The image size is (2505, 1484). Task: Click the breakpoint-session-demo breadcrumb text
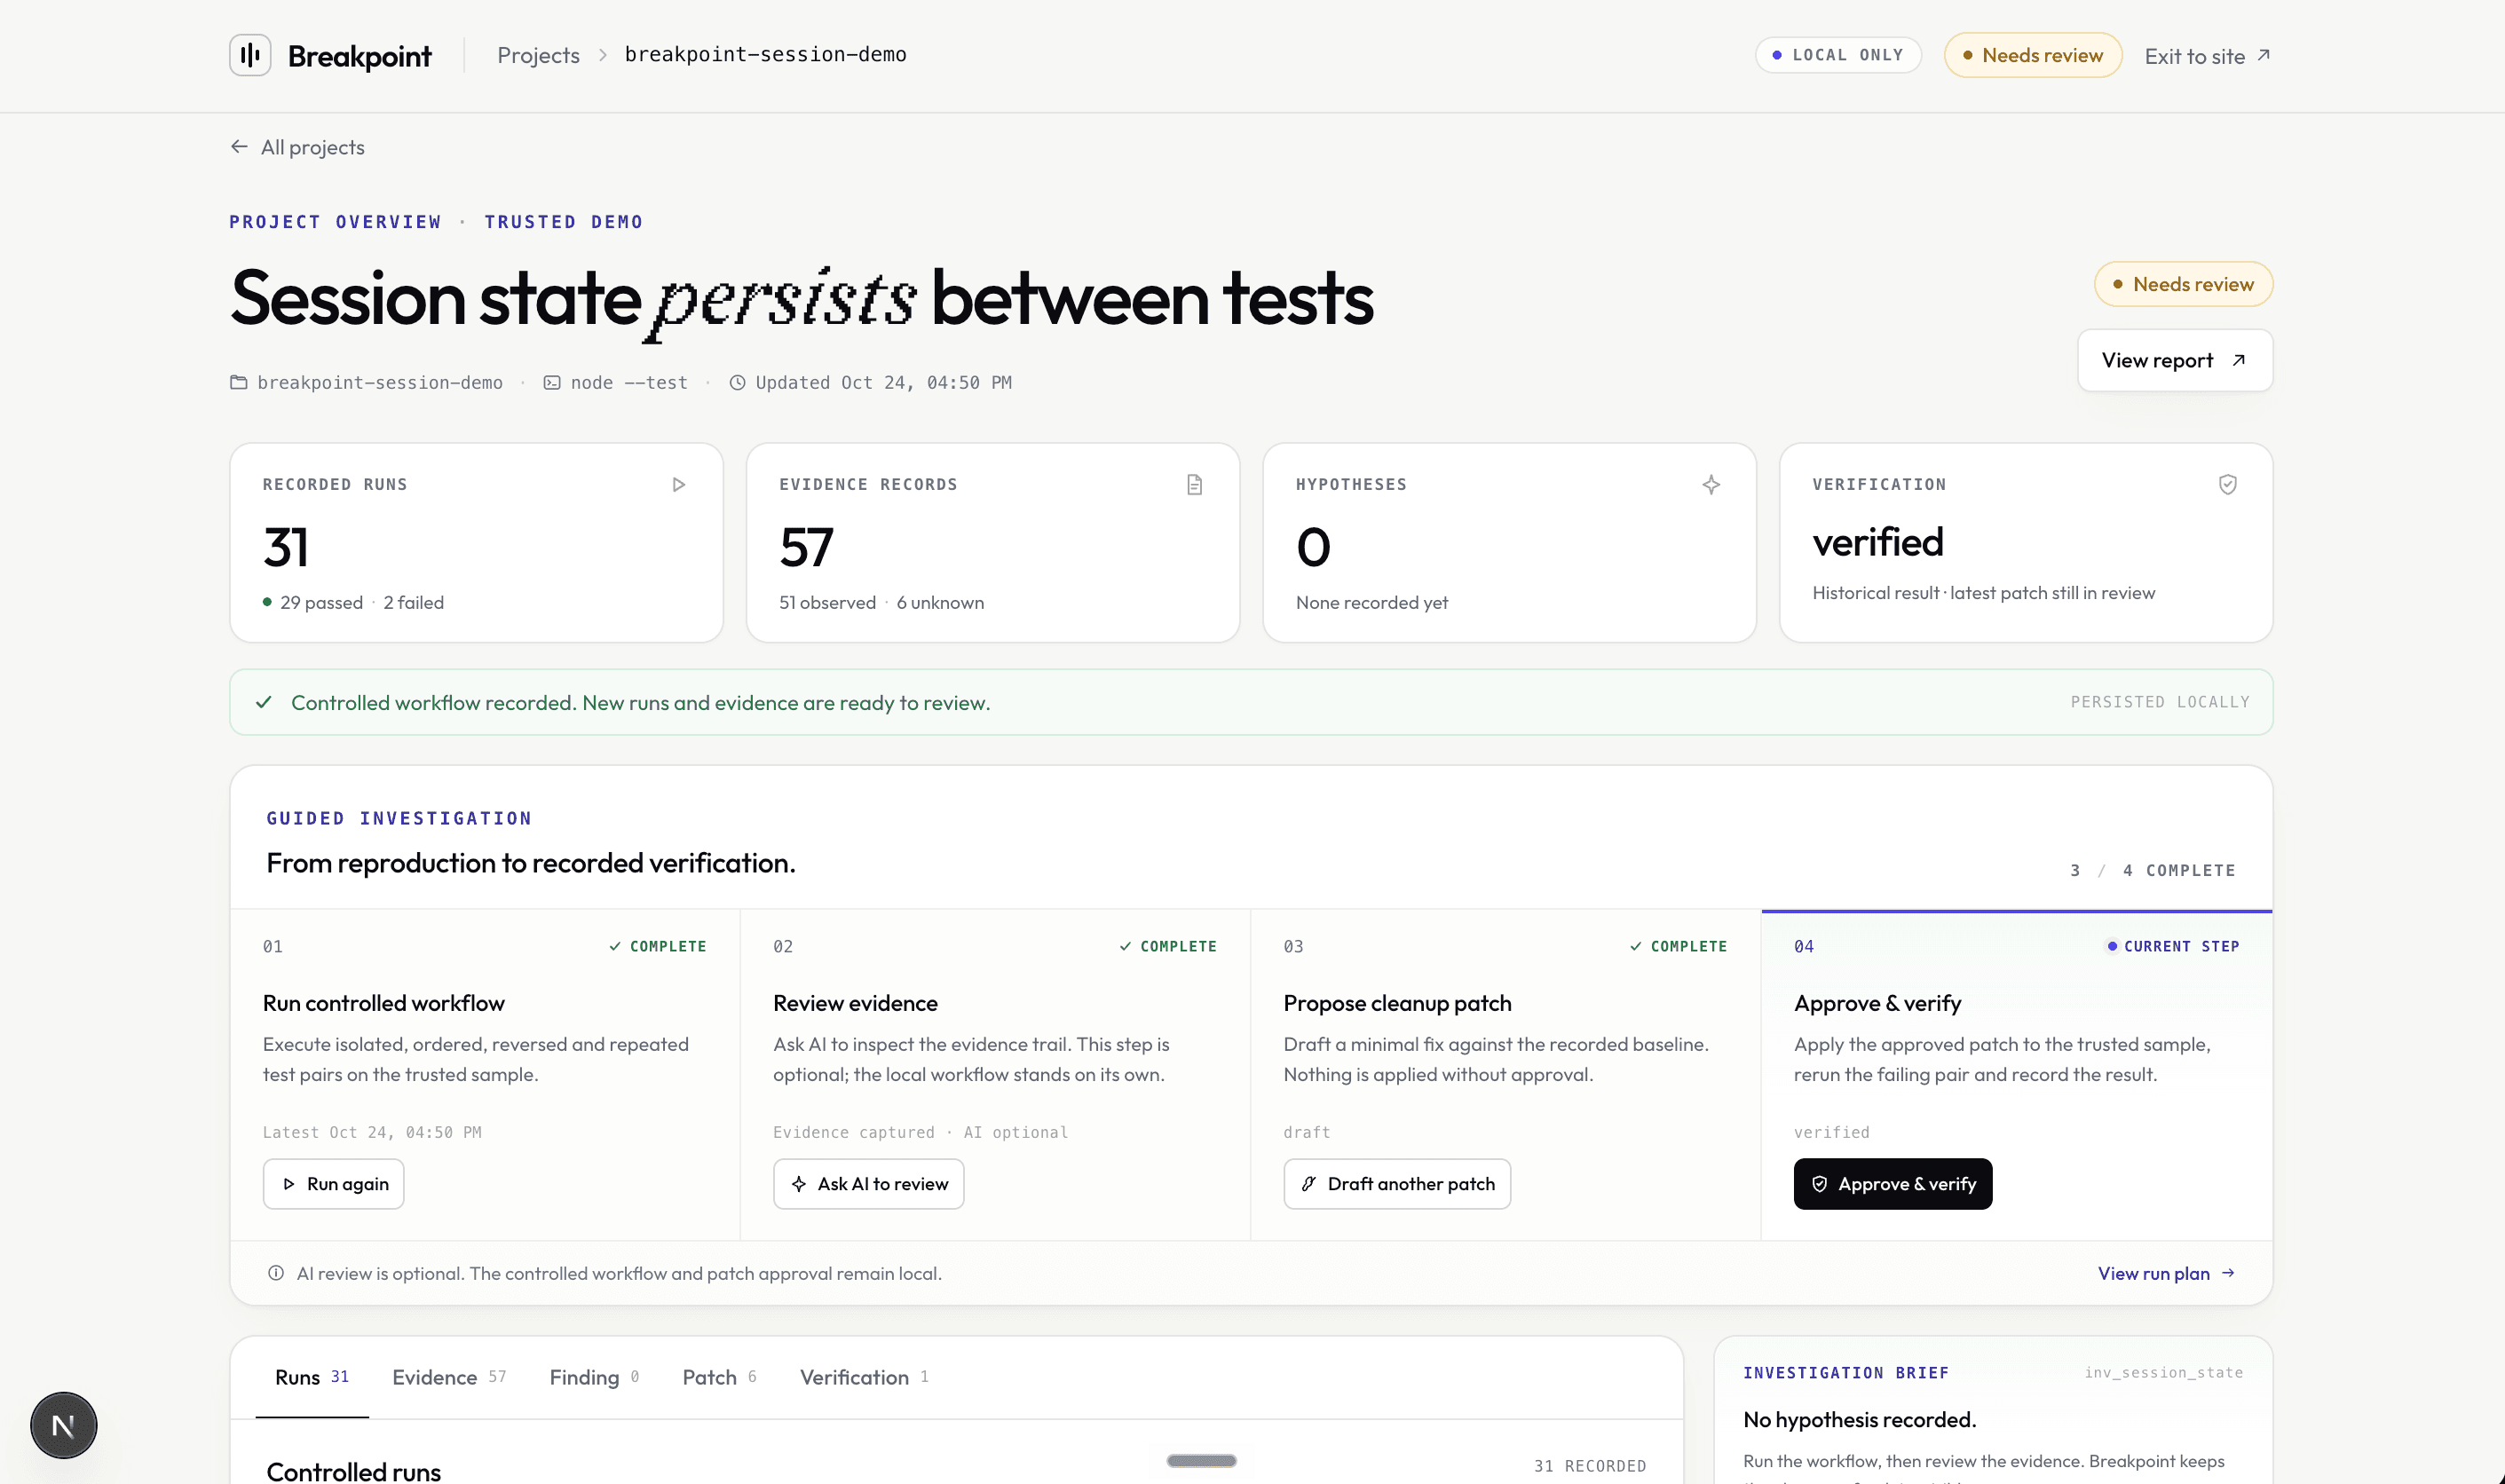[766, 55]
